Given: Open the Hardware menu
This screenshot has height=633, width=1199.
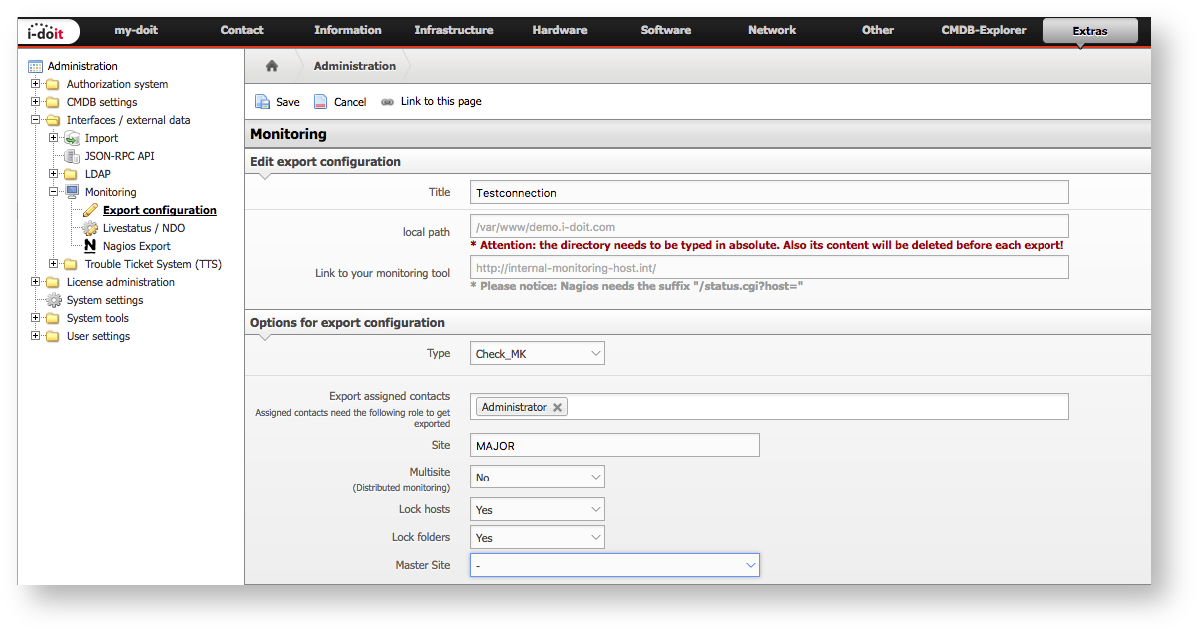Looking at the screenshot, I should [x=560, y=31].
